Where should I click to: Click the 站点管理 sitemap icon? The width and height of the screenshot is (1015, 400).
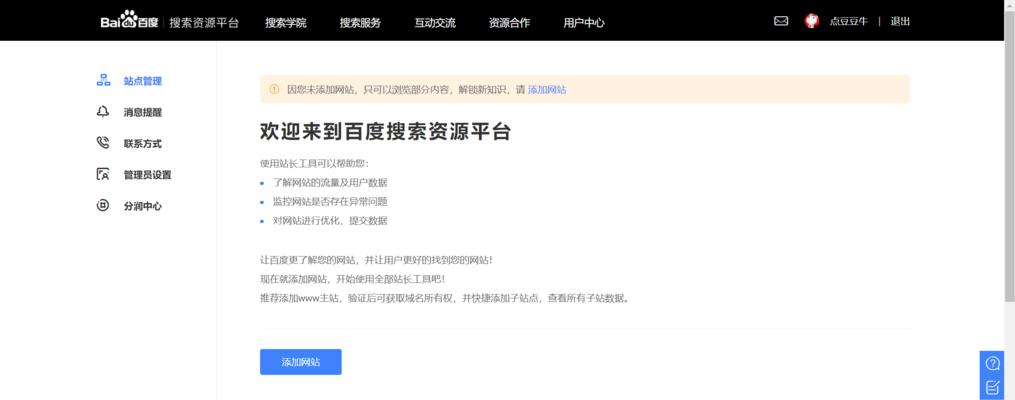[104, 80]
